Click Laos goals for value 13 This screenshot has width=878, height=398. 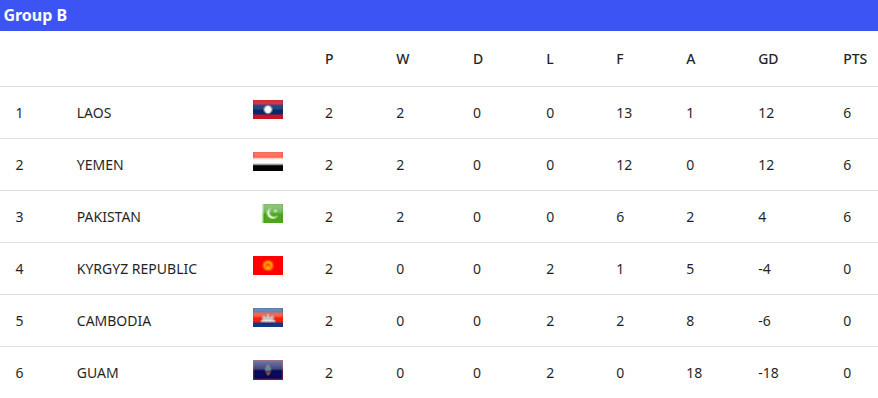624,113
